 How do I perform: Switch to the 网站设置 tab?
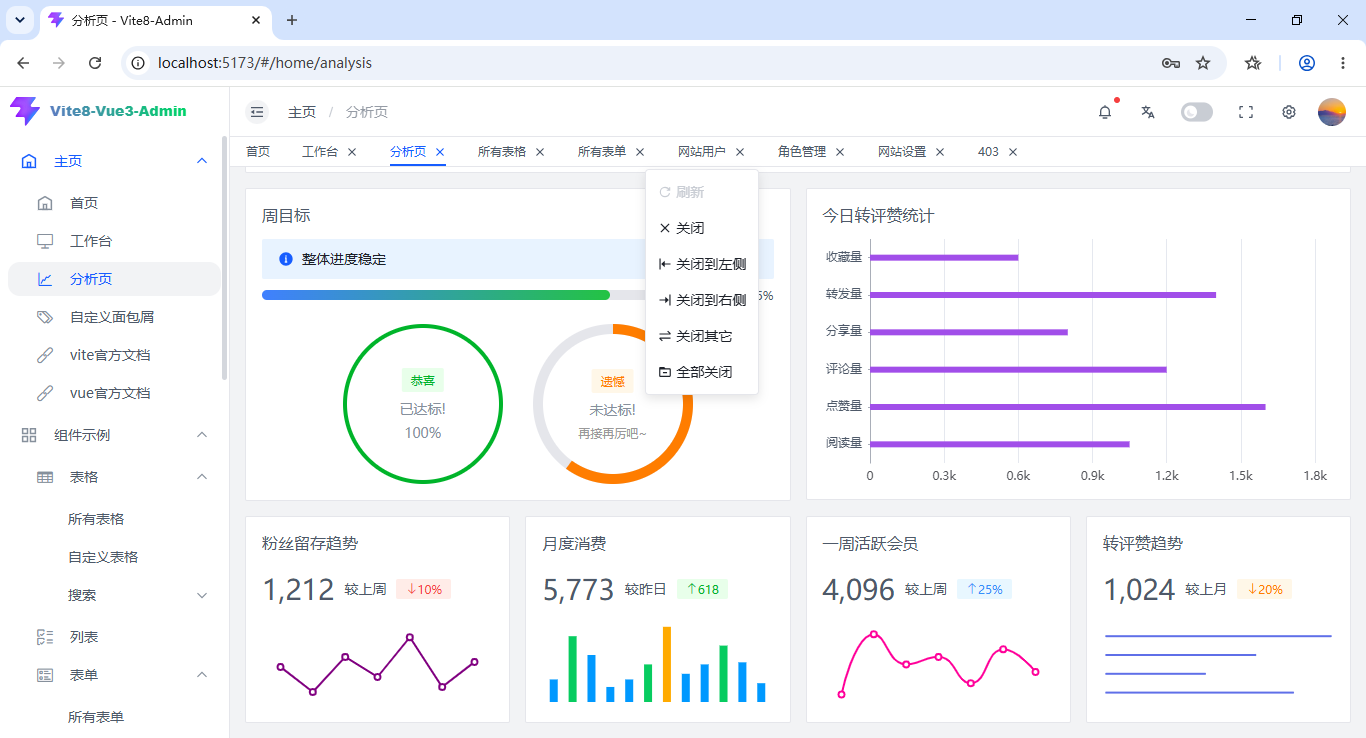coord(902,152)
